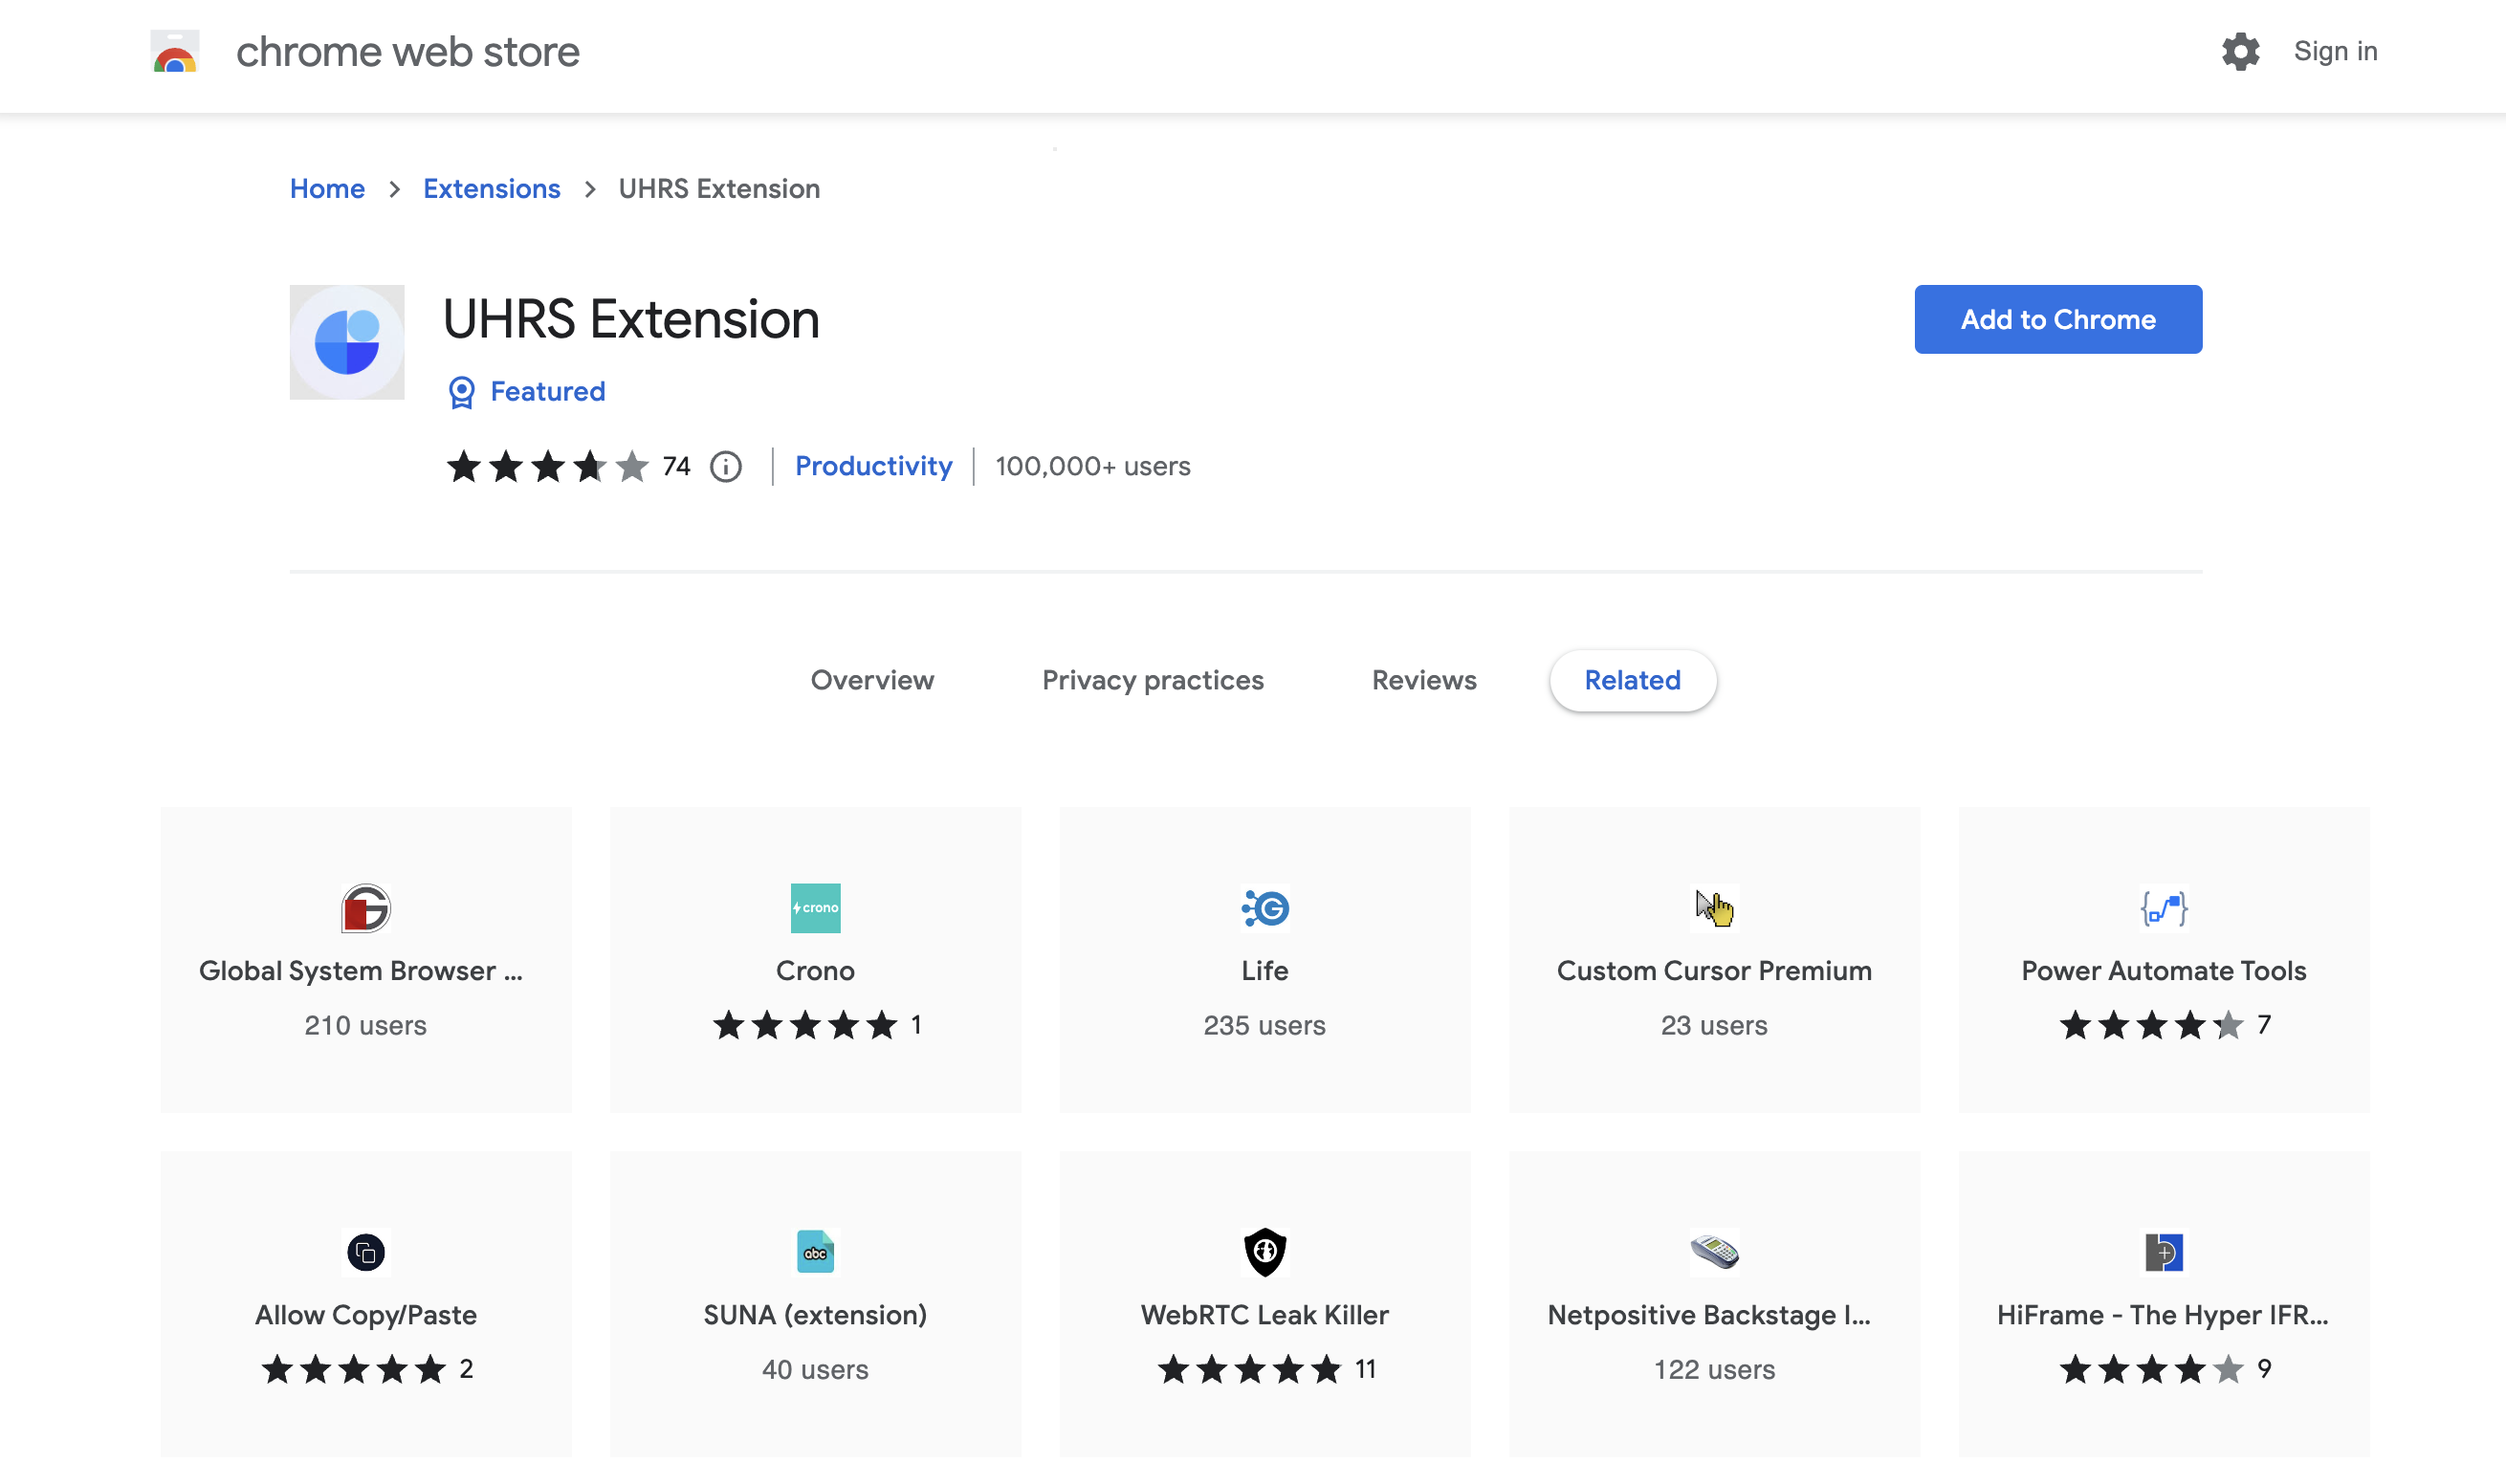The height and width of the screenshot is (1484, 2506).
Task: Open Netpositive Backstage title
Action: coord(1709,1315)
